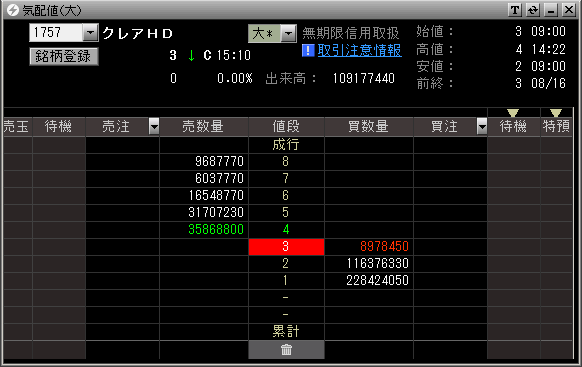Image resolution: width=582 pixels, height=367 pixels.
Task: Click the 買数量 column header
Action: (x=369, y=127)
